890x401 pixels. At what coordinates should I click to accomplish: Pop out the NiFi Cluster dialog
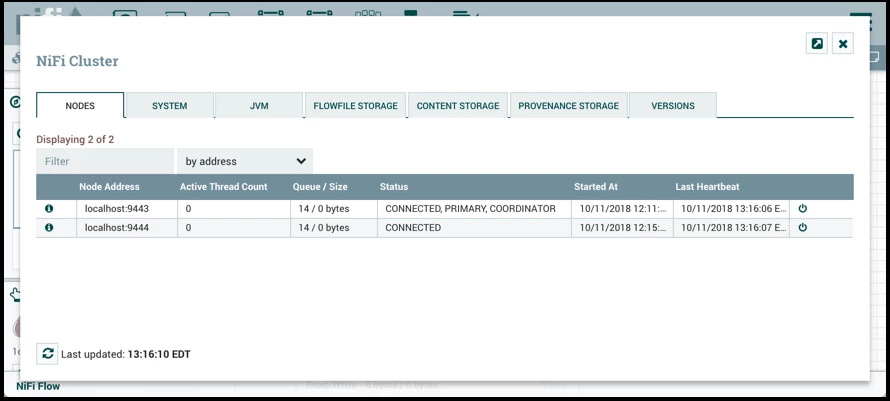817,44
